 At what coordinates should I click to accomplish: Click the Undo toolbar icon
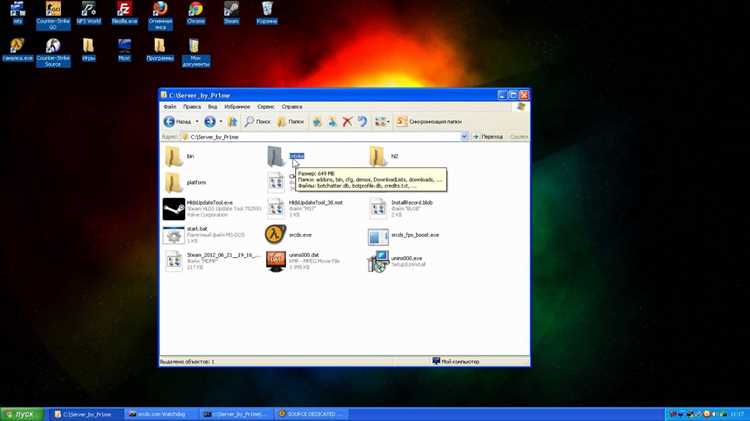363,122
